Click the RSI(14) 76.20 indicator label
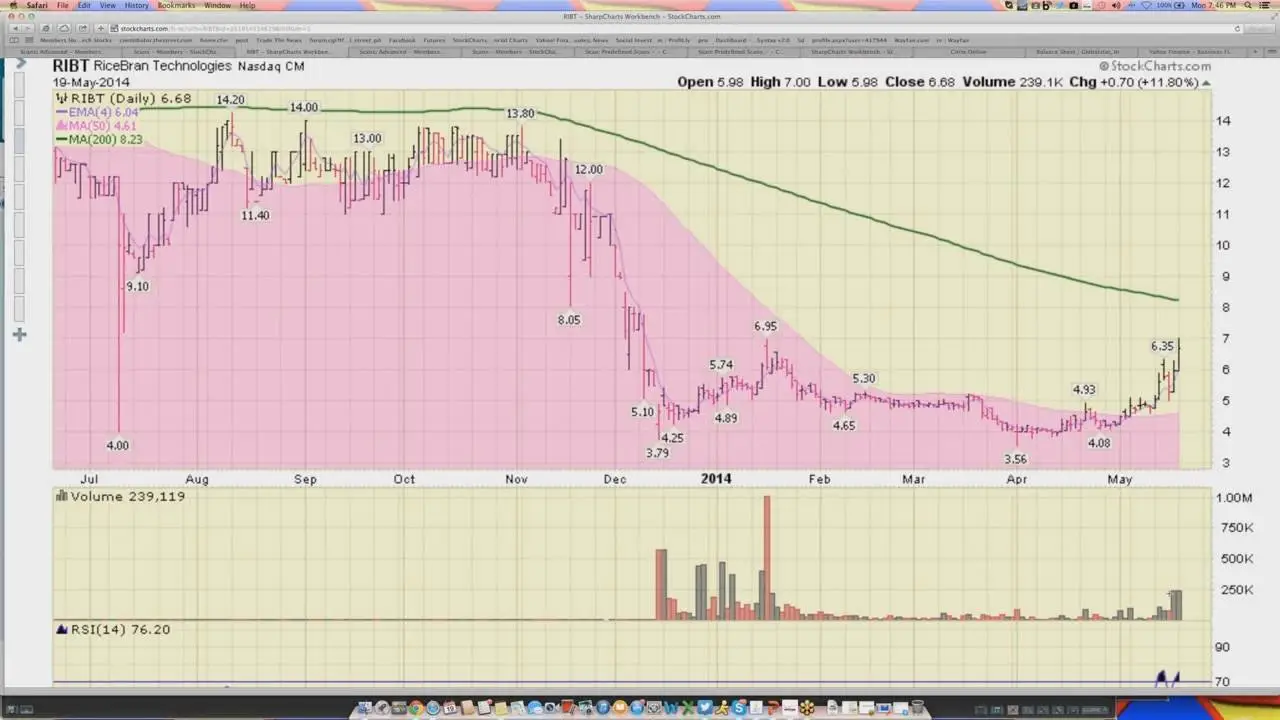 [113, 629]
